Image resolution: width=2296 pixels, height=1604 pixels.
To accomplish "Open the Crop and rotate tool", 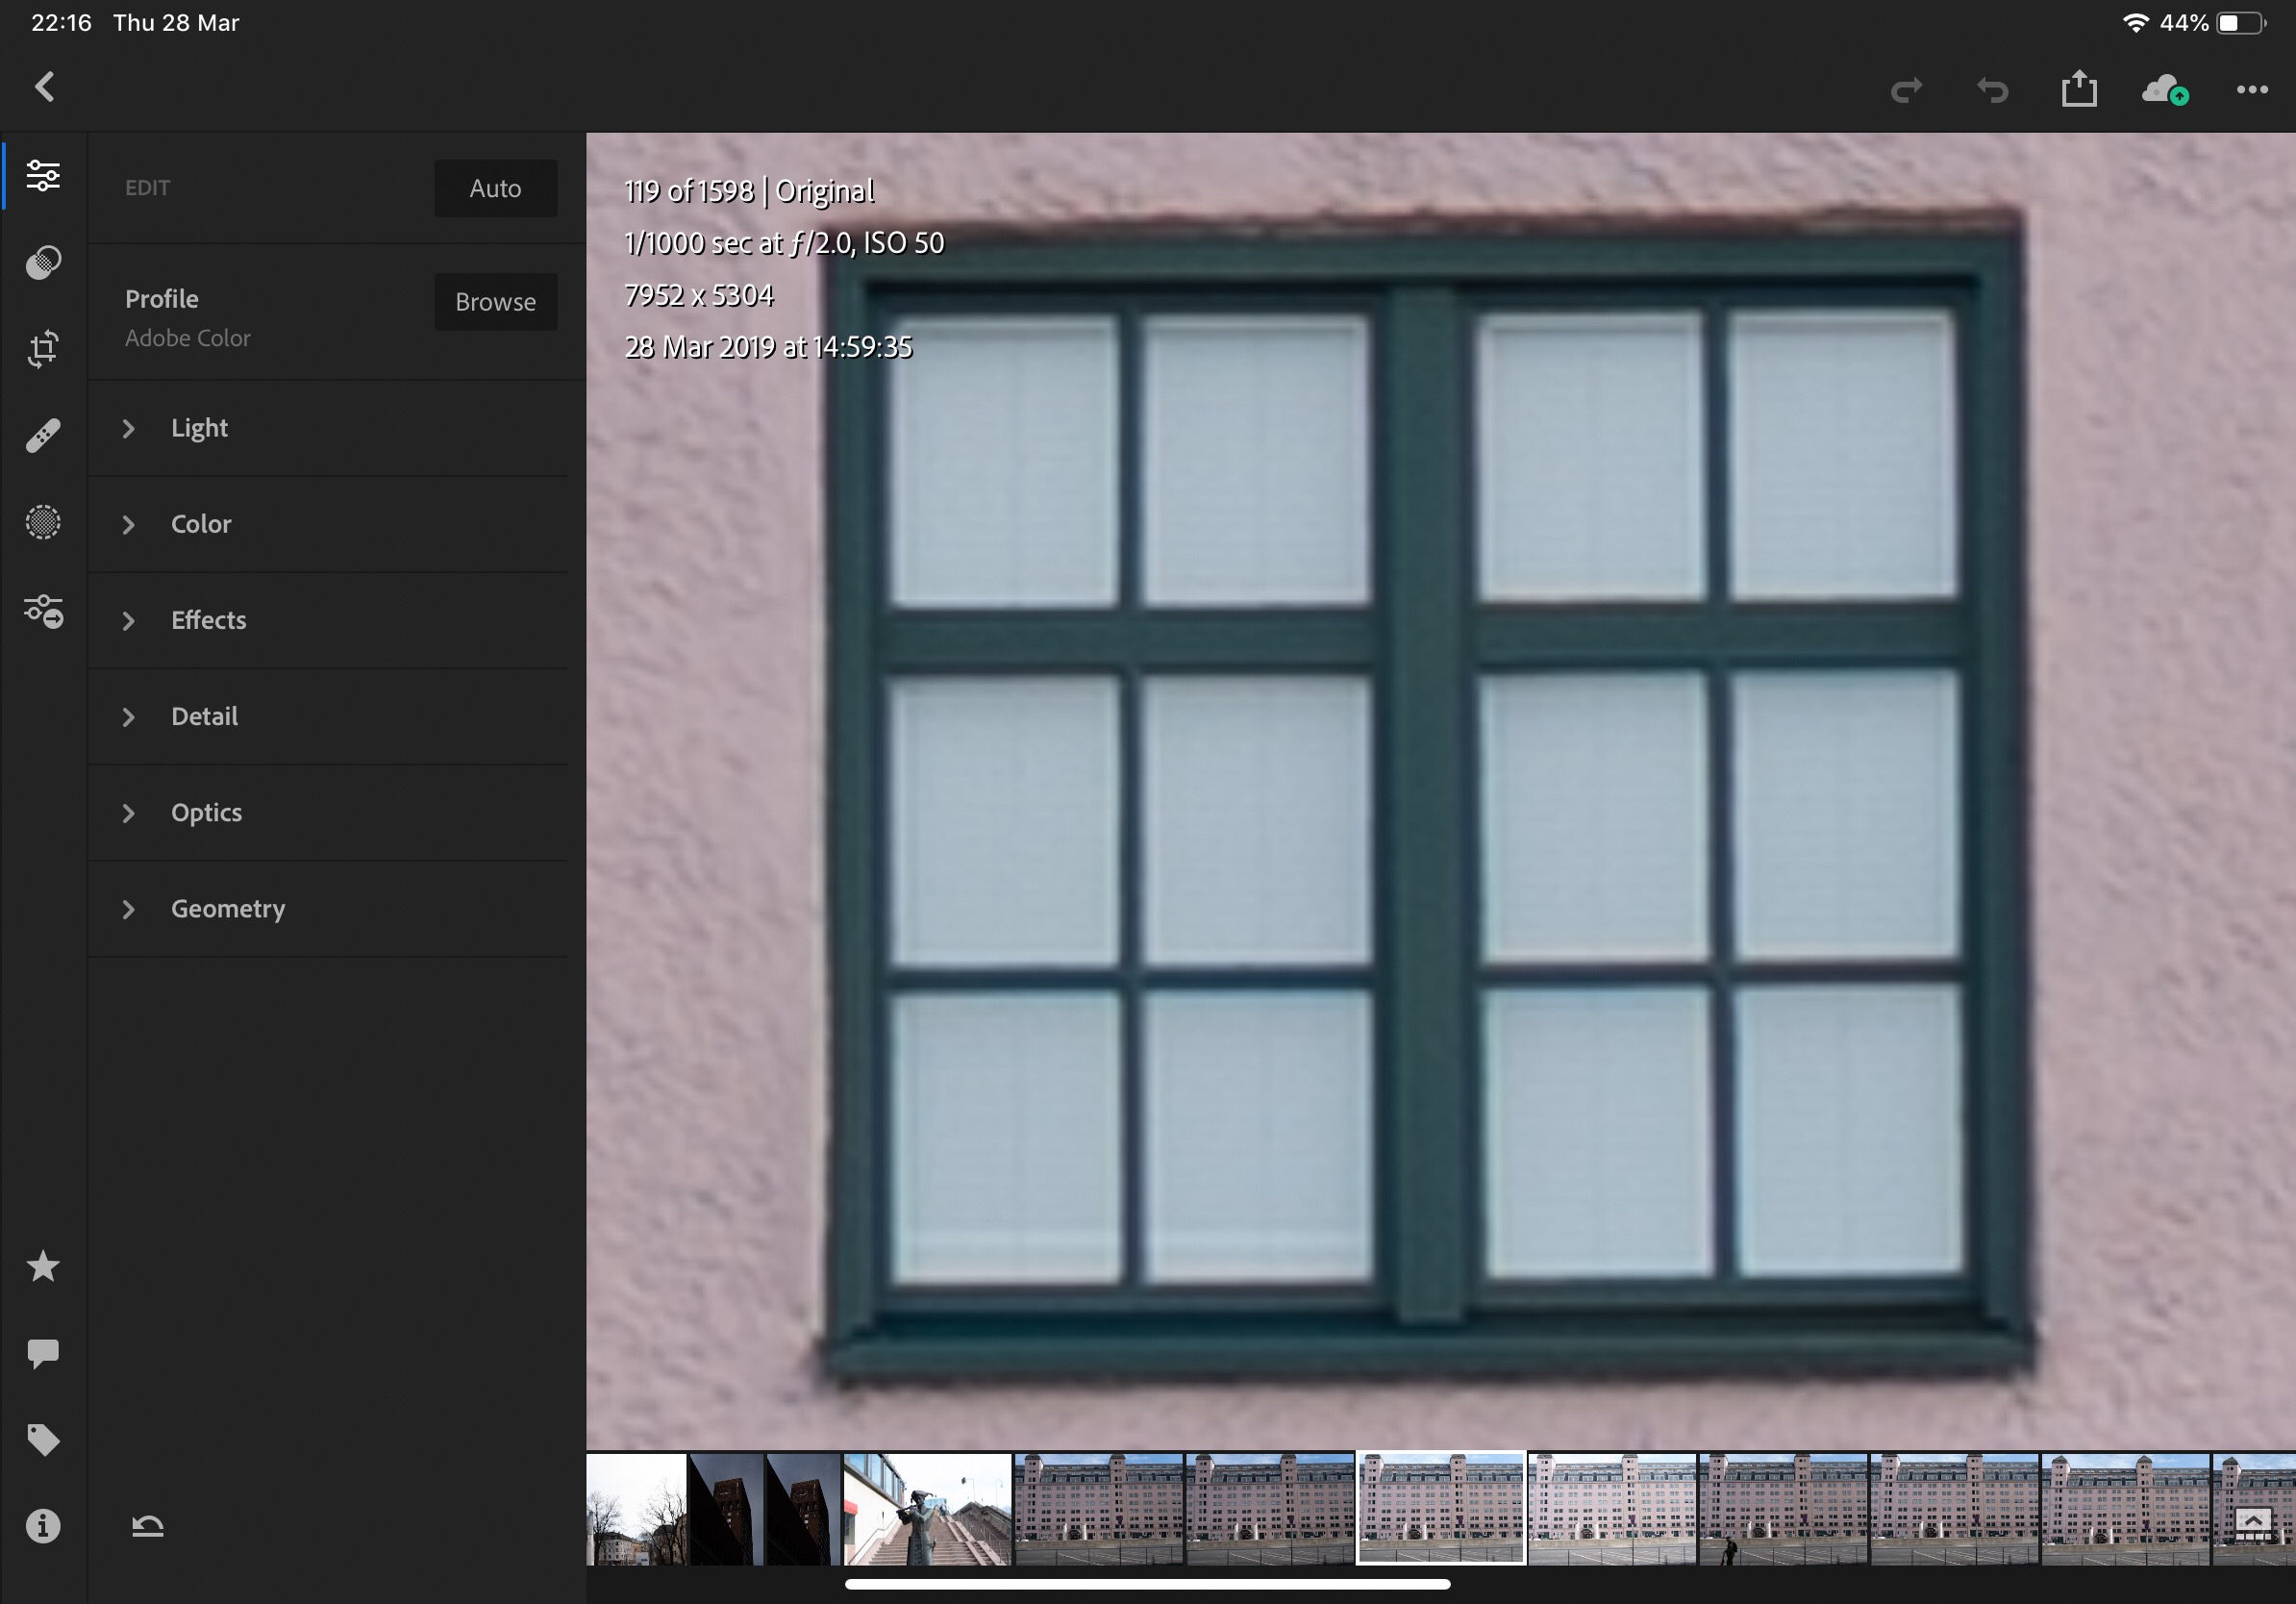I will tap(43, 349).
